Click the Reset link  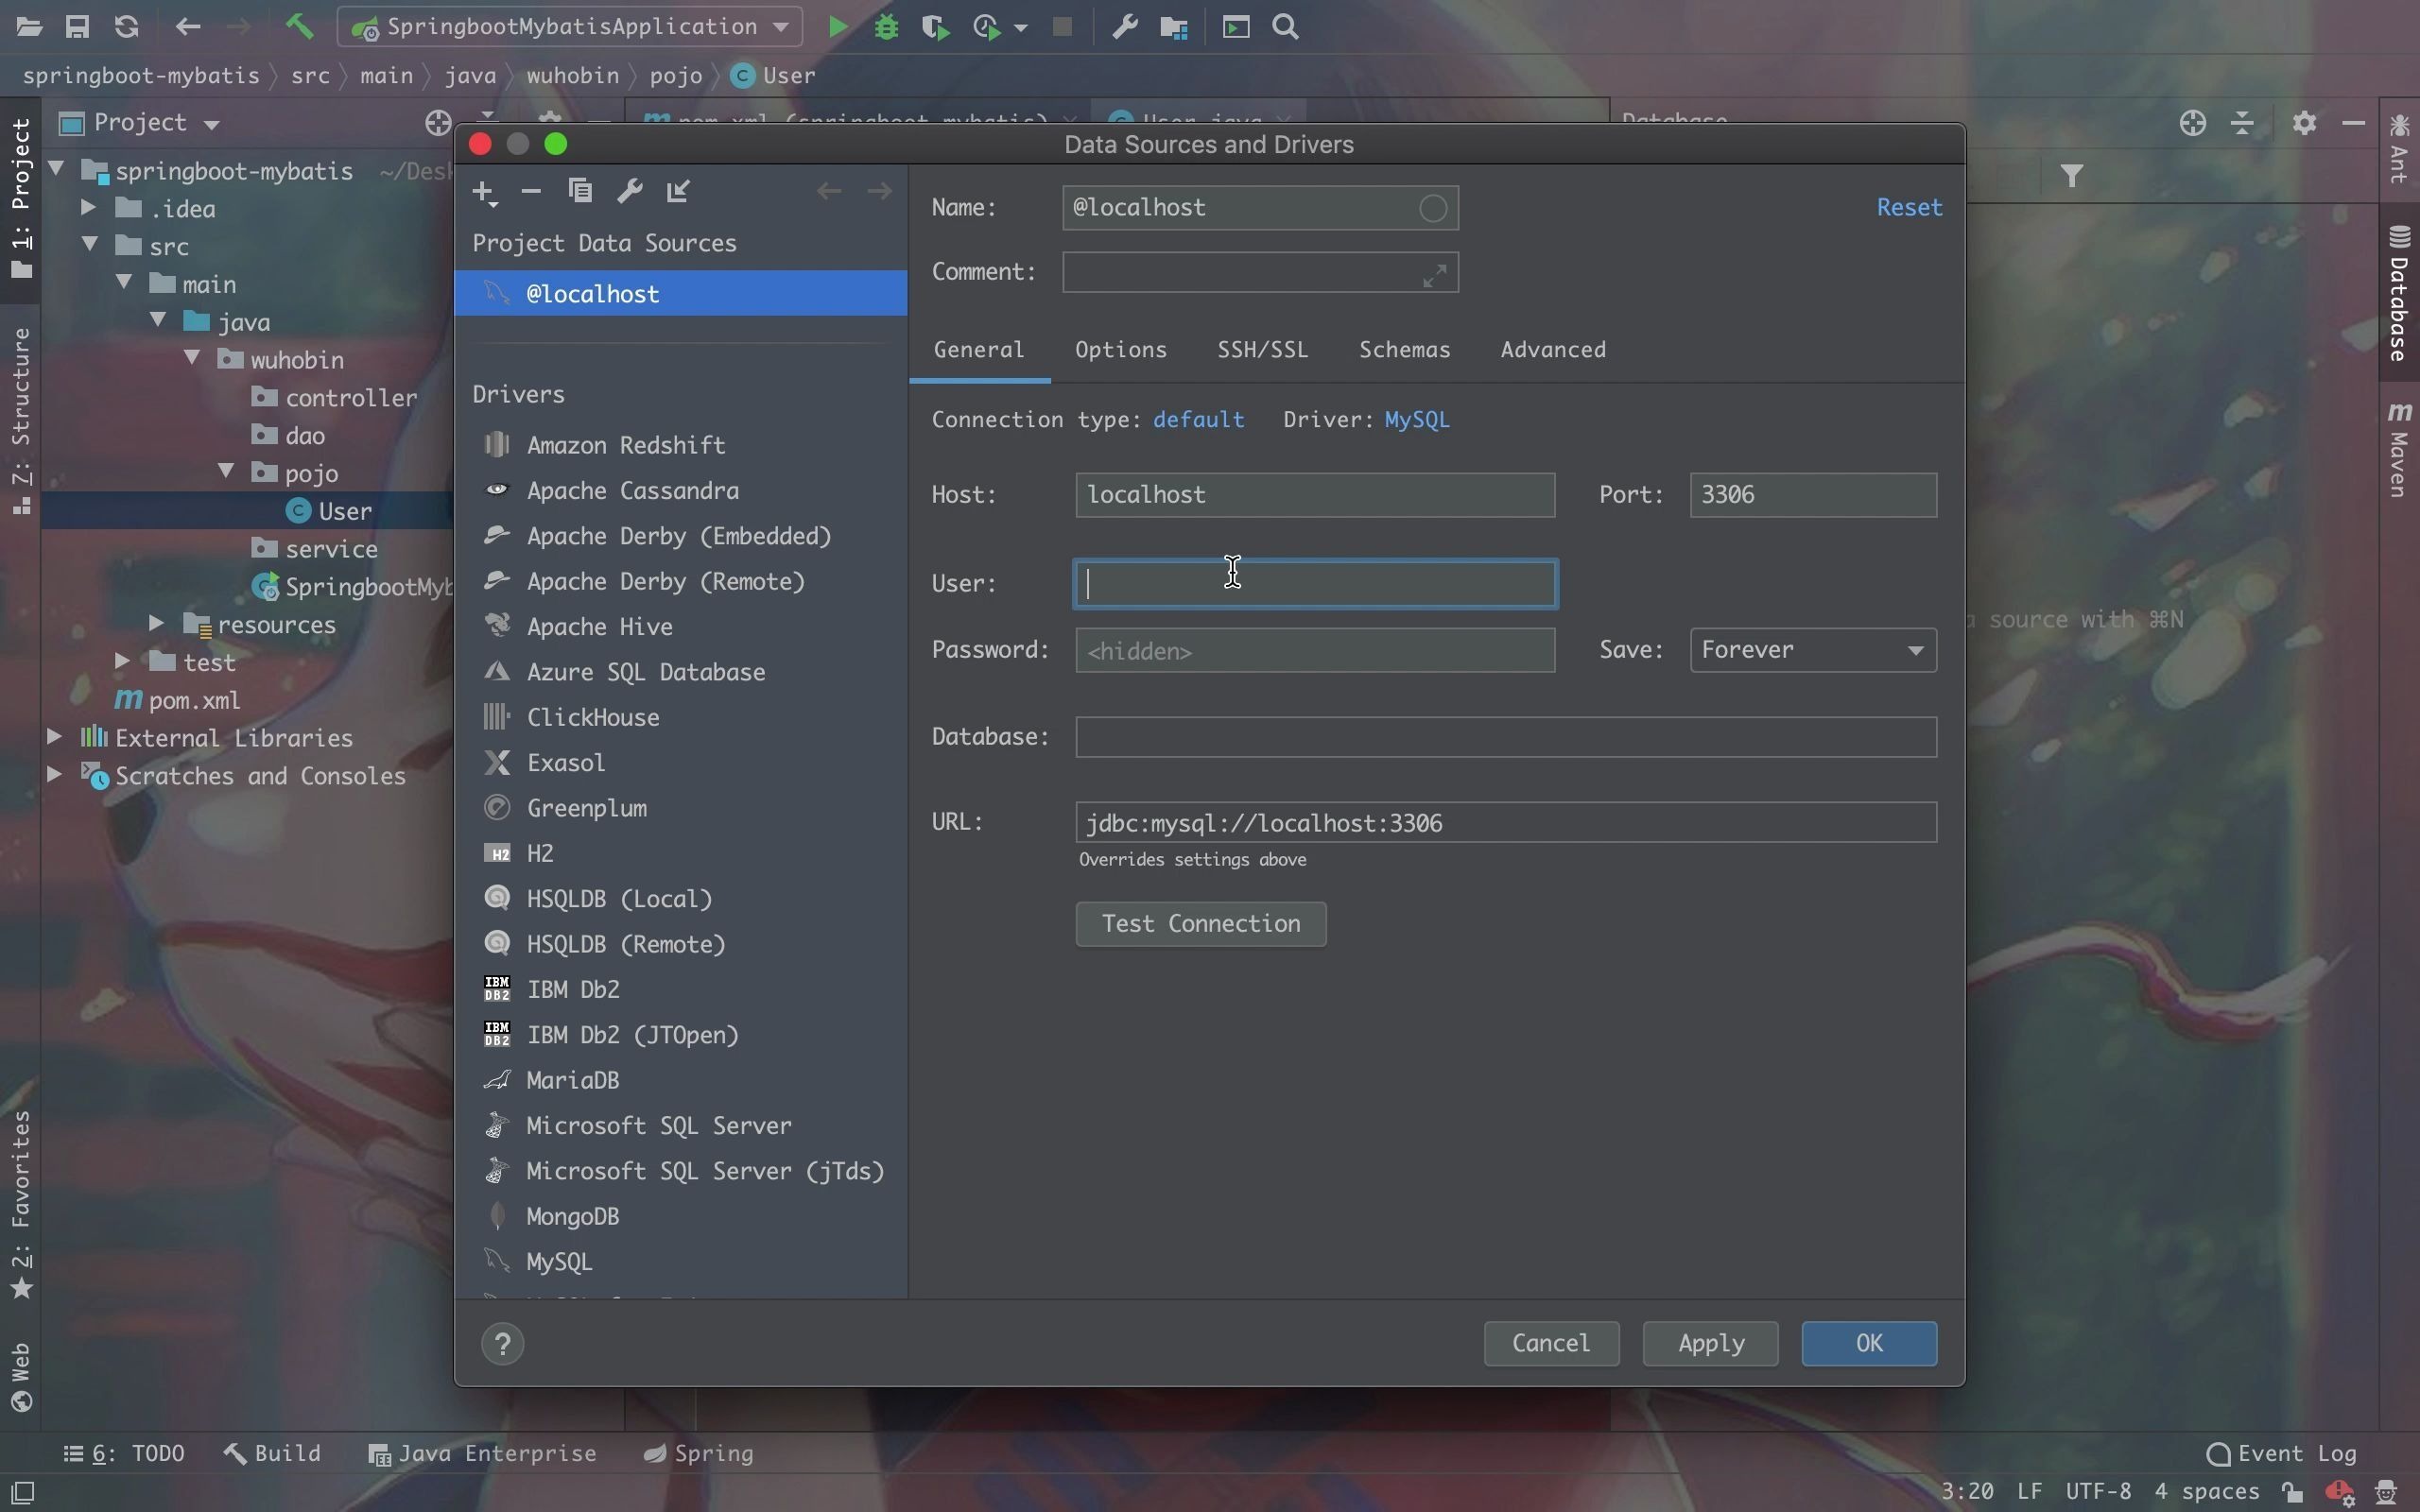click(x=1908, y=207)
